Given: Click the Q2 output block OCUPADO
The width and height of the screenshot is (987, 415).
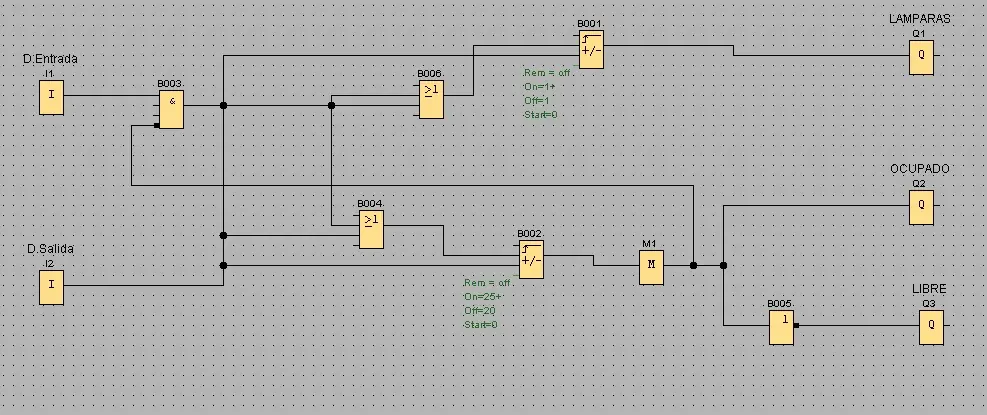Looking at the screenshot, I should [921, 207].
